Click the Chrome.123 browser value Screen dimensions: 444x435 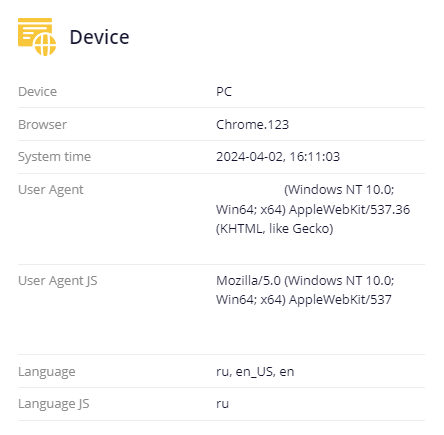pos(252,124)
